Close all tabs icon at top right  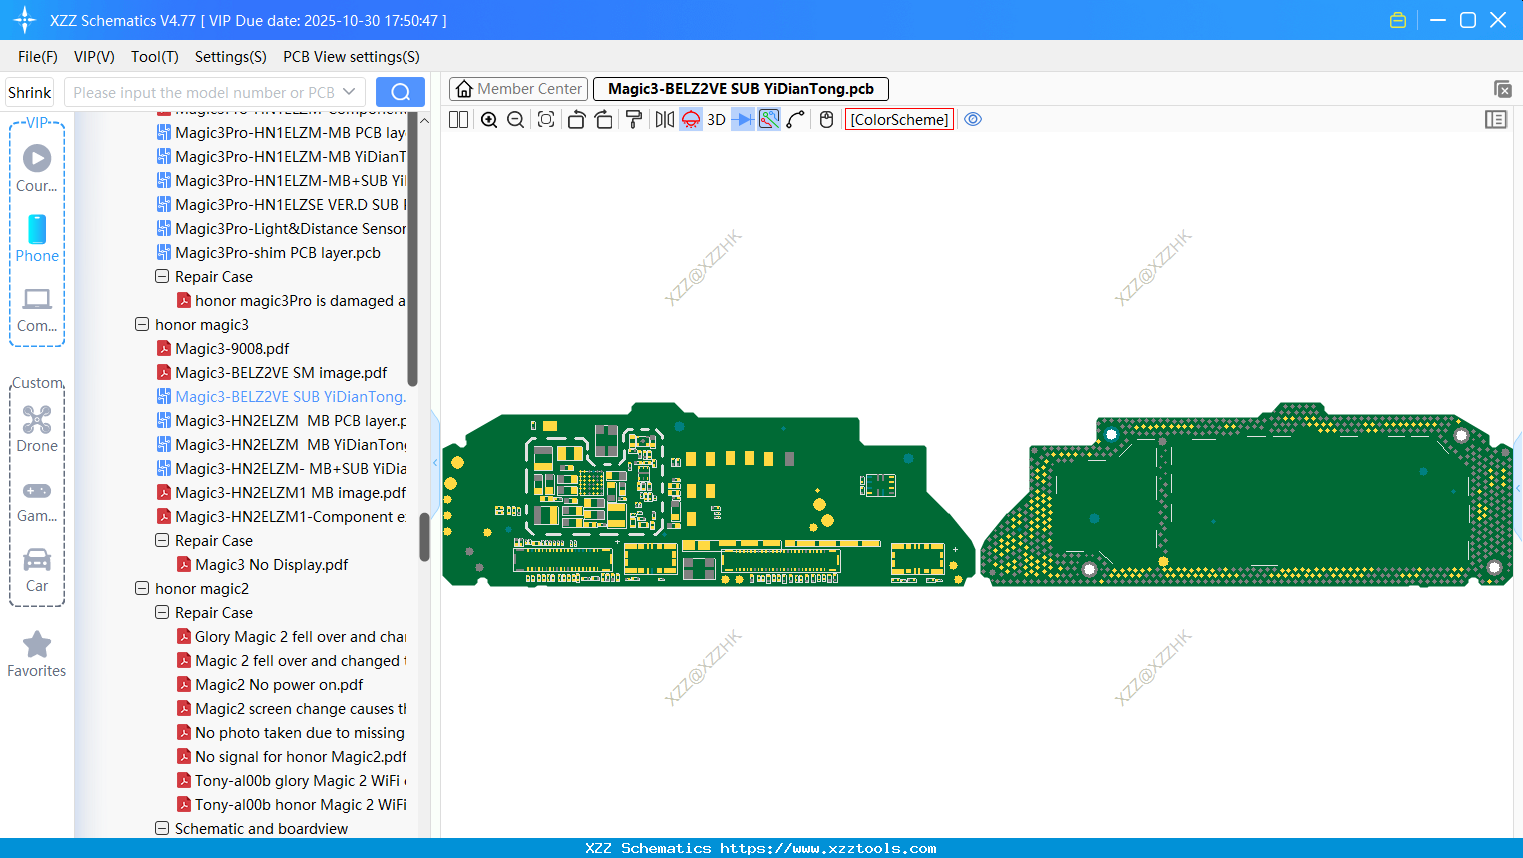pyautogui.click(x=1502, y=89)
